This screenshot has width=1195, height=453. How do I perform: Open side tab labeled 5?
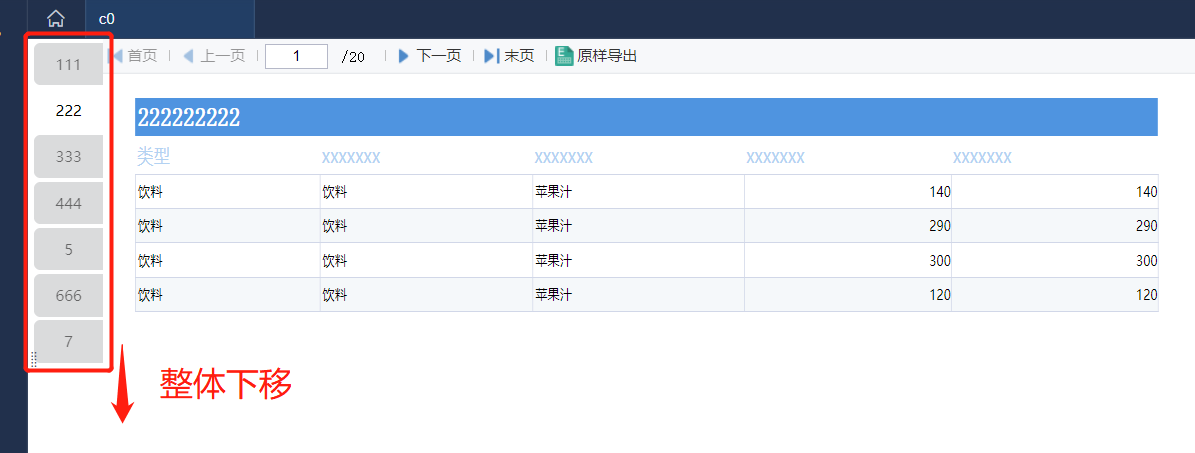point(69,249)
